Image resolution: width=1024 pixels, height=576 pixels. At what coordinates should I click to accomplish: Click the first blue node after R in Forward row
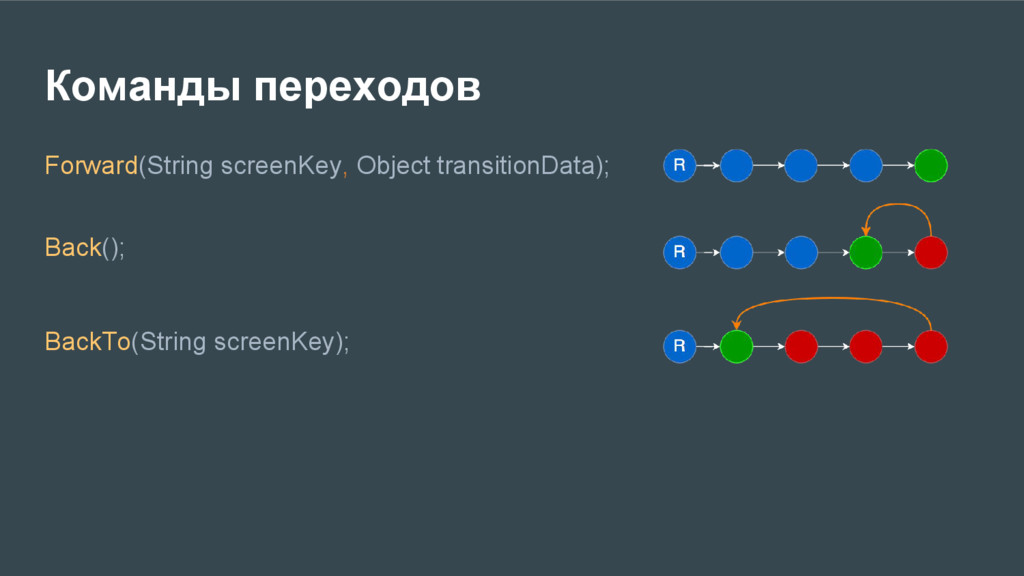[736, 165]
